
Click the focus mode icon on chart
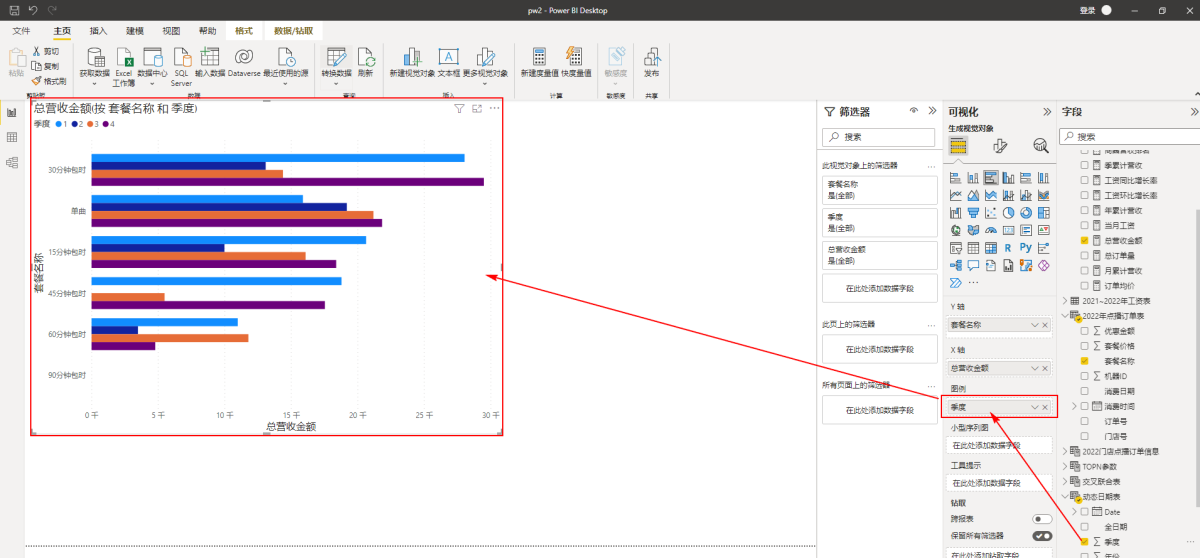coord(477,108)
